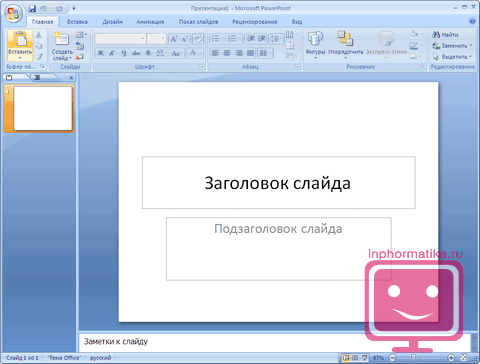Cut selection with the scissors icon

click(x=39, y=35)
